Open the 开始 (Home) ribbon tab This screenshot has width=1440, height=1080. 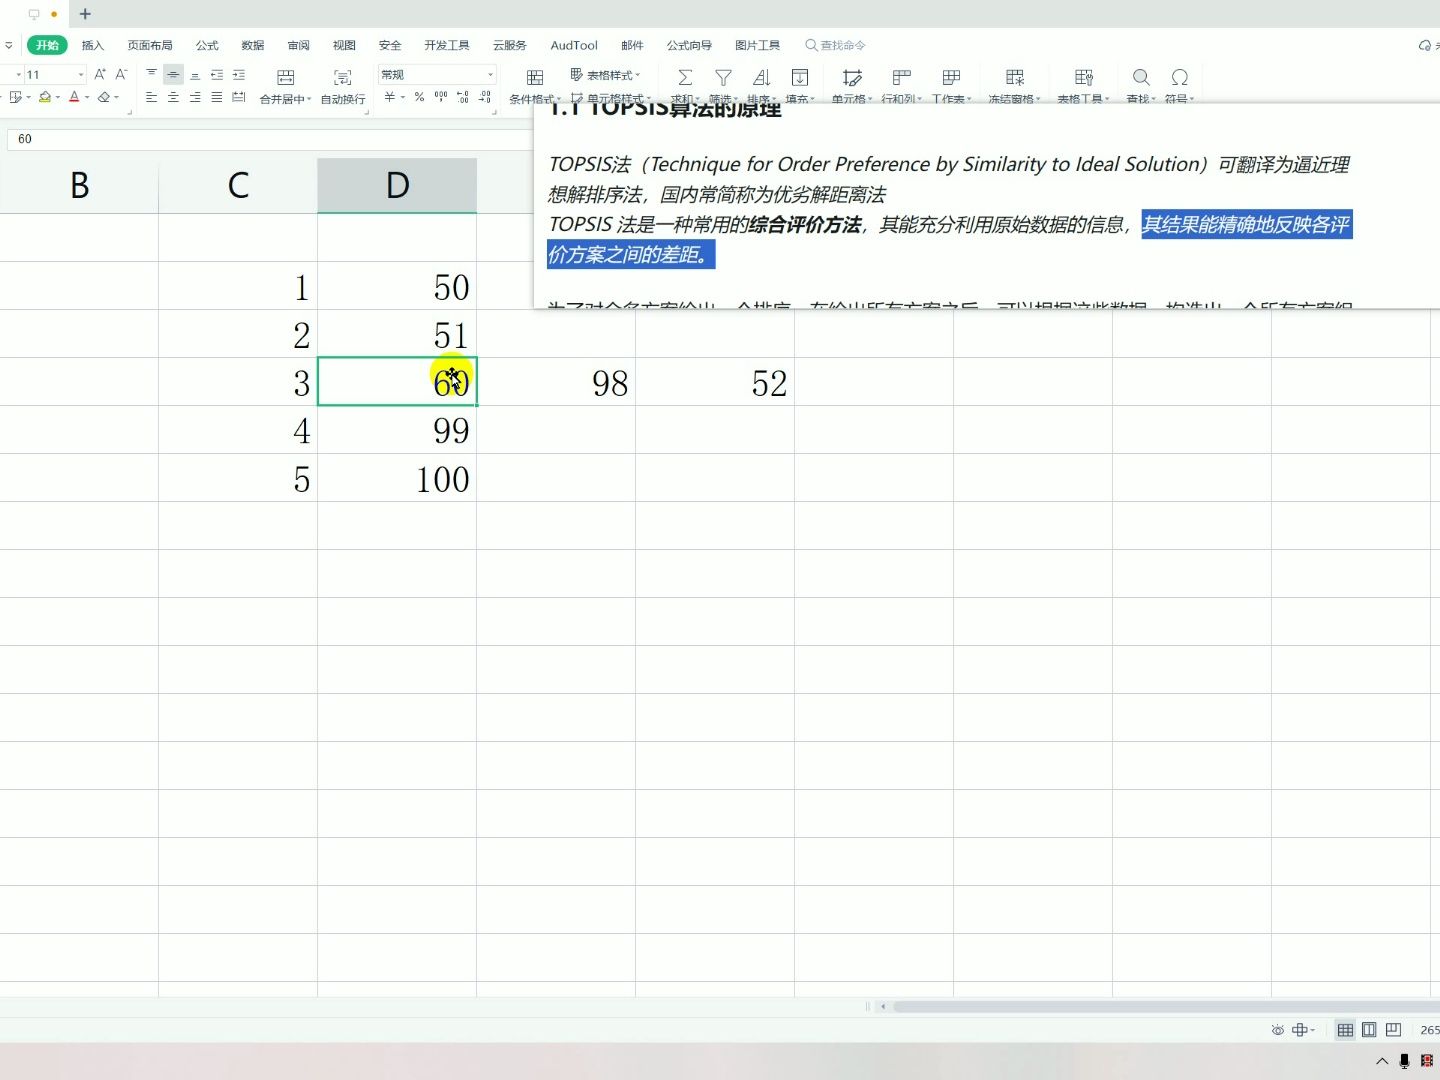[x=47, y=45]
